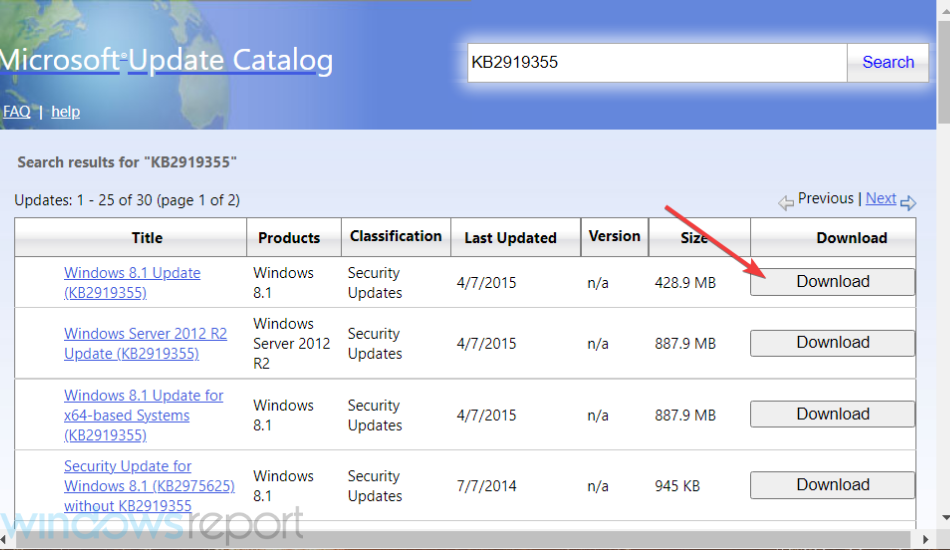The width and height of the screenshot is (950, 550).
Task: Click the vertical scrollbar down arrow
Action: (945, 518)
